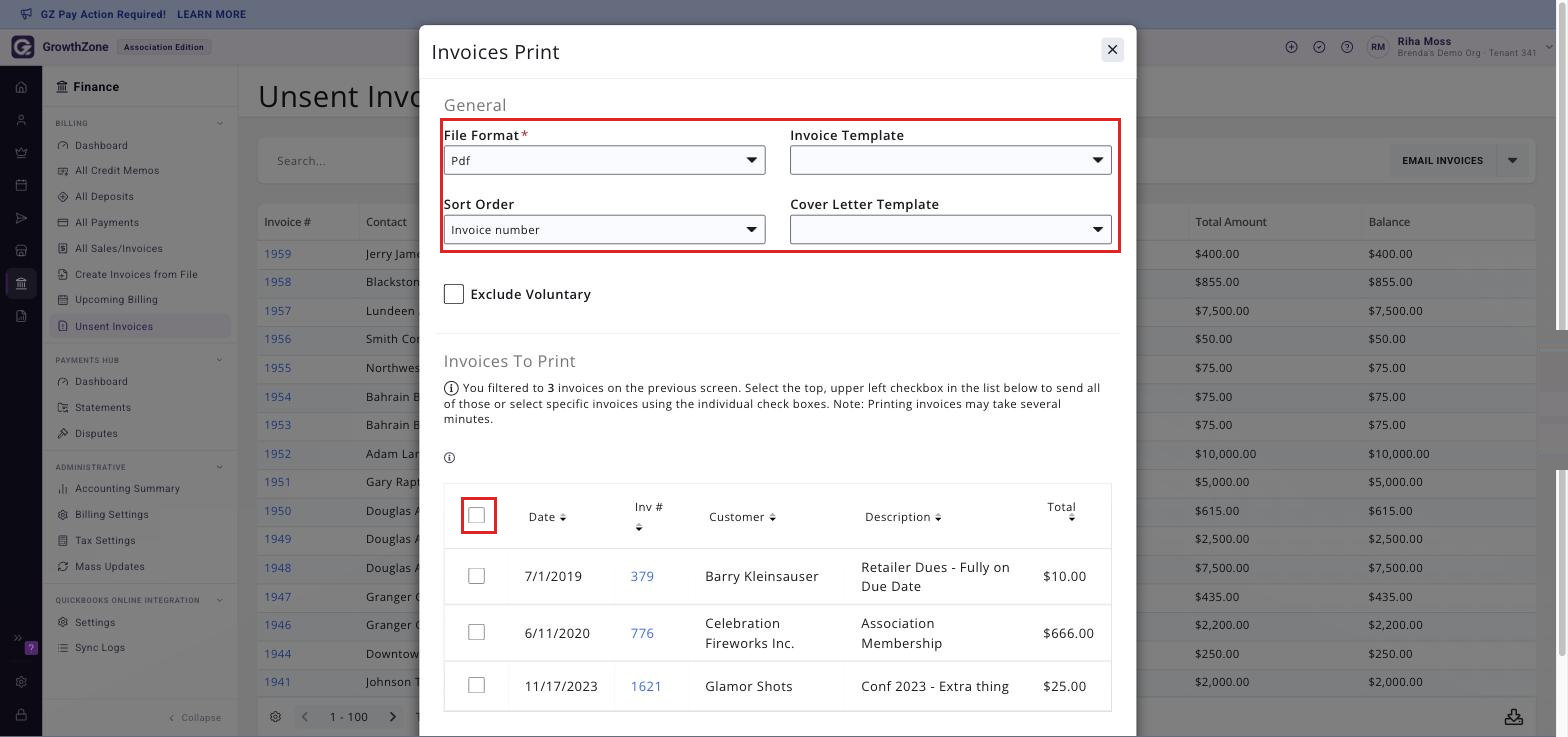The image size is (1568, 737).
Task: Go to All Credit Memos
Action: 117,171
